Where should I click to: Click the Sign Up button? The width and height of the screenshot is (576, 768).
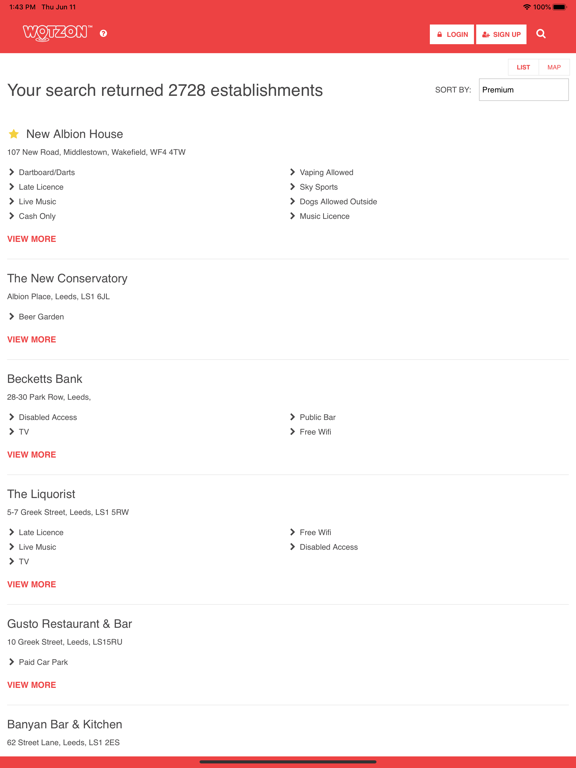pyautogui.click(x=501, y=34)
